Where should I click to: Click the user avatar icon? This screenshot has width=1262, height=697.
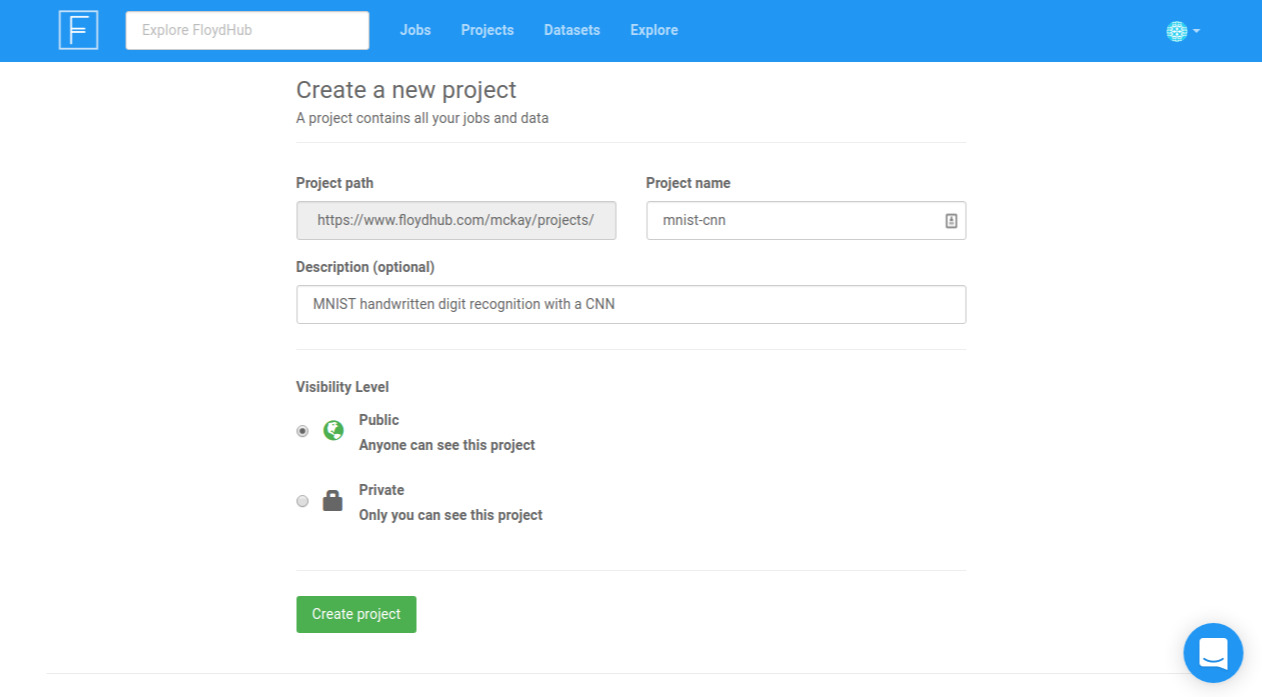pyautogui.click(x=1176, y=31)
